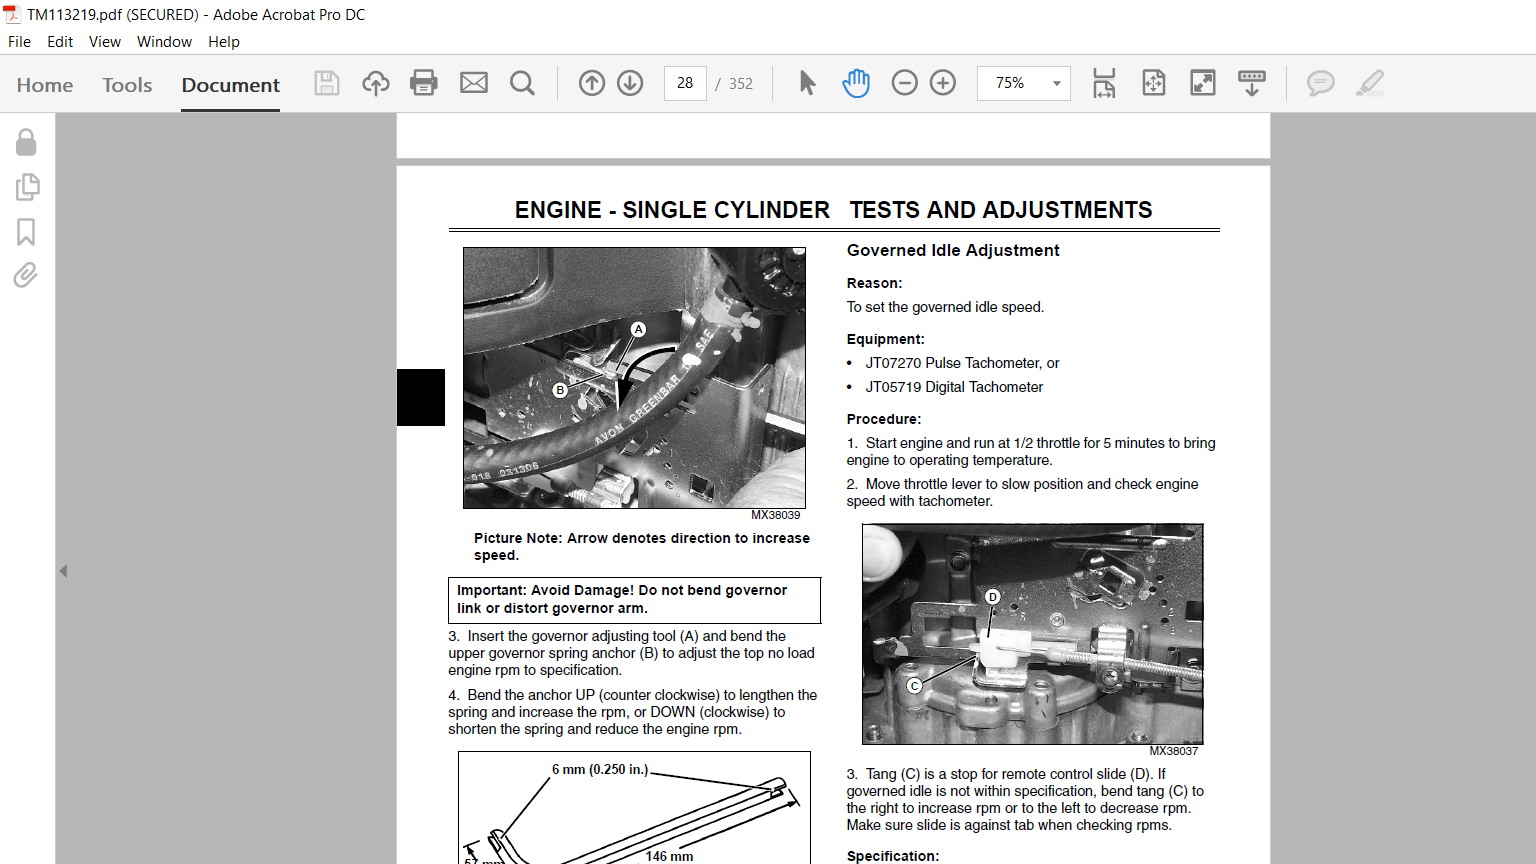1536x864 pixels.
Task: Open the security lock panel
Action: 26,142
